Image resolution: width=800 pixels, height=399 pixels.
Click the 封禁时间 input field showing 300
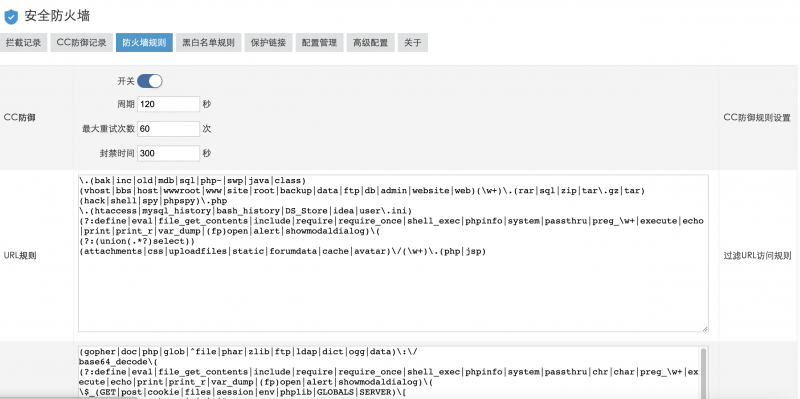point(168,153)
